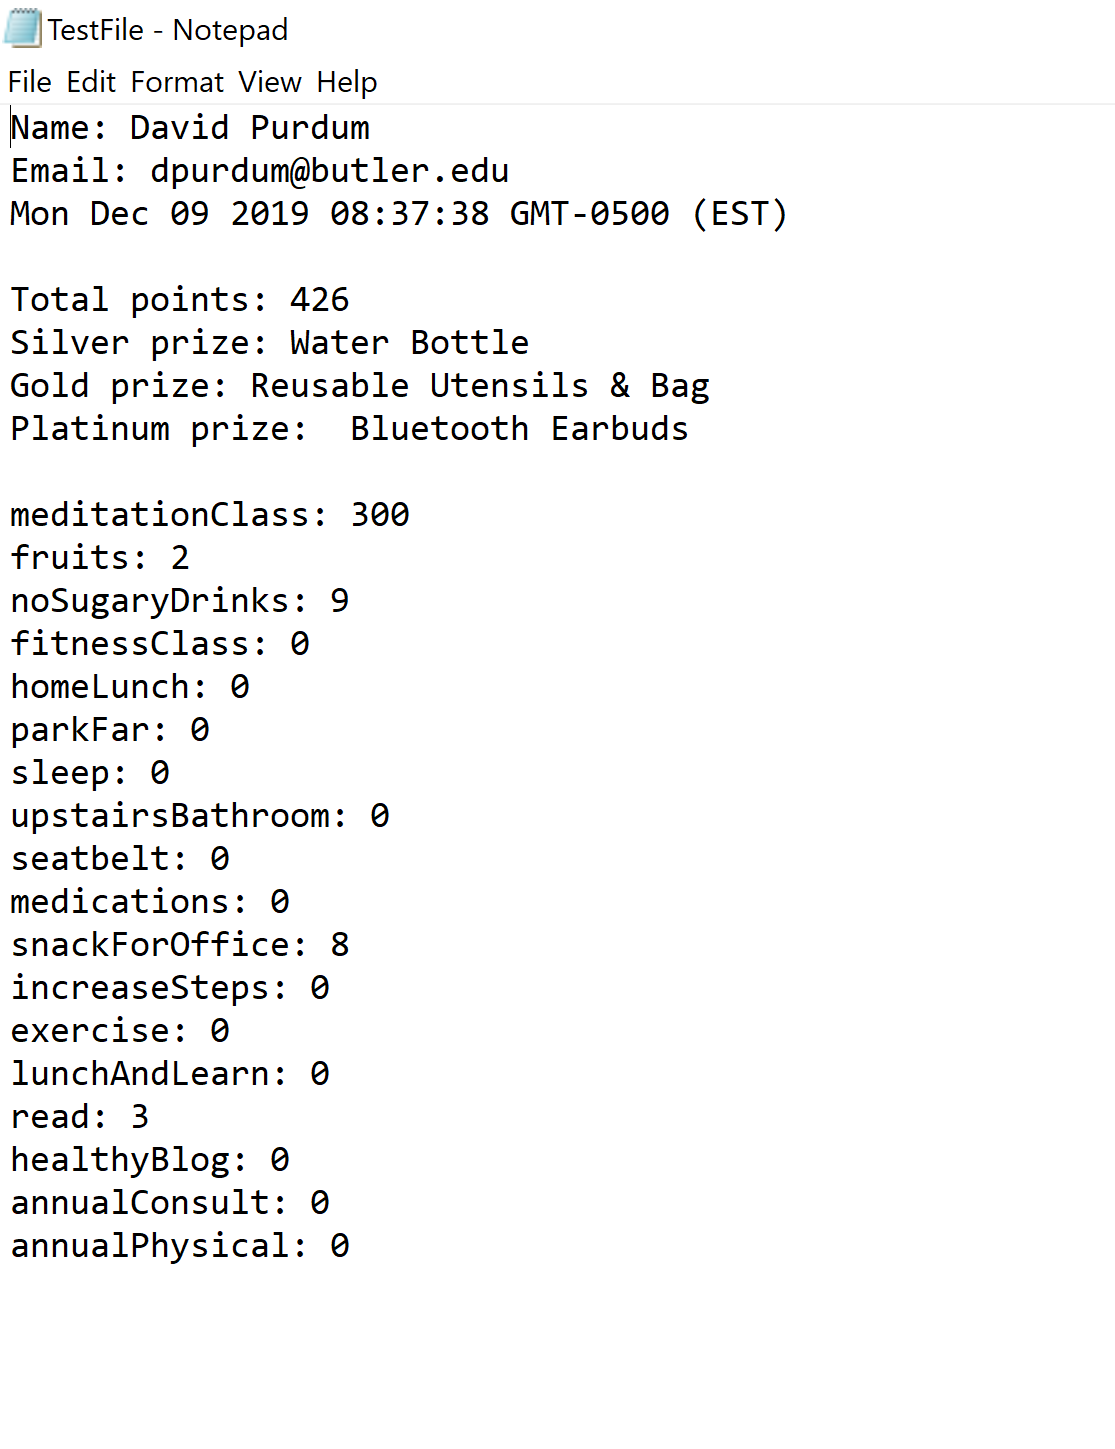The width and height of the screenshot is (1115, 1449).
Task: Click the date line Mon Dec 09 2019
Action: (399, 214)
